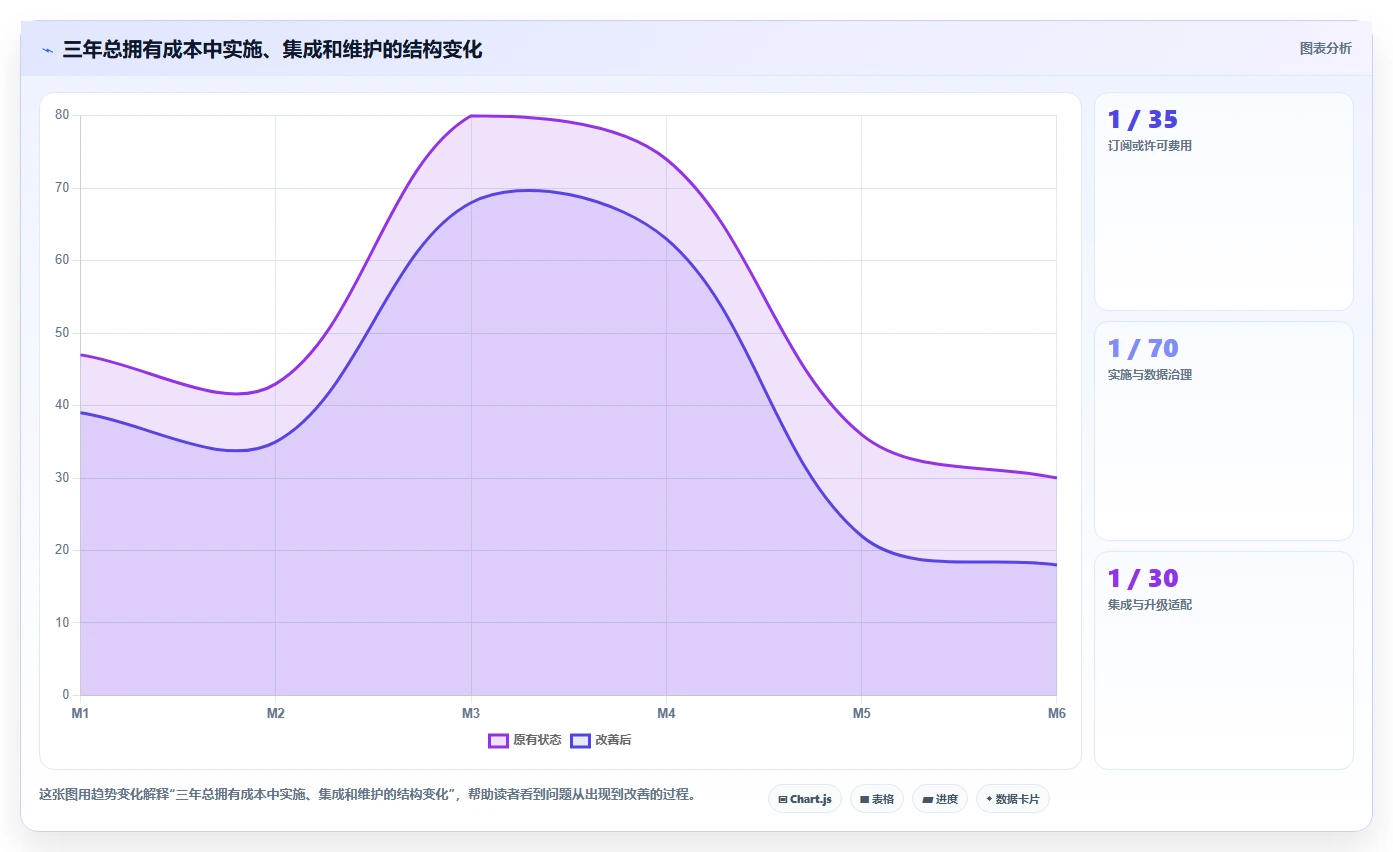The image size is (1393, 852).
Task: Click the 图表分析 label in header
Action: [x=1325, y=49]
